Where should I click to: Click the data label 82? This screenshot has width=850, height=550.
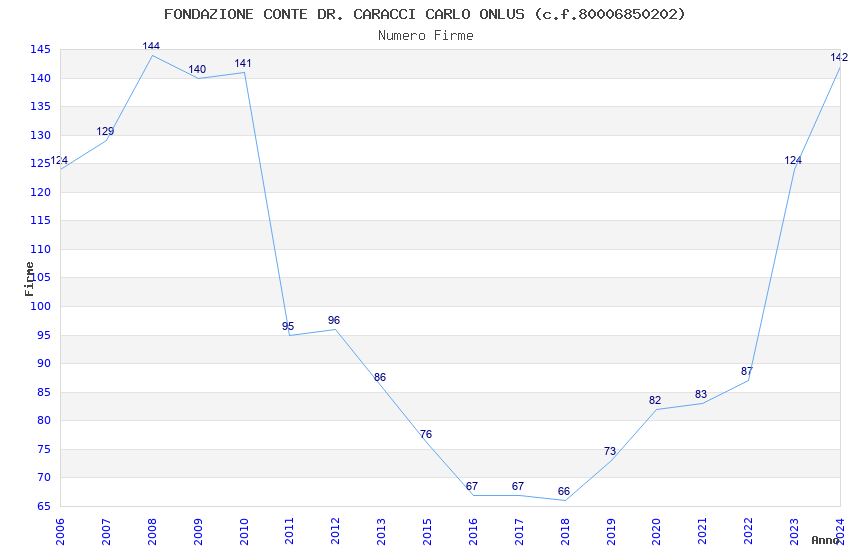[x=655, y=400]
